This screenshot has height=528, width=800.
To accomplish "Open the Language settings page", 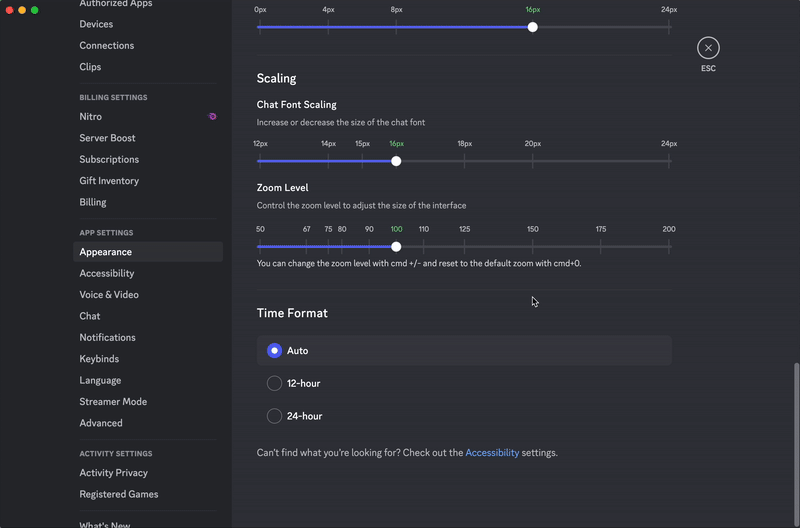I will click(x=100, y=381).
